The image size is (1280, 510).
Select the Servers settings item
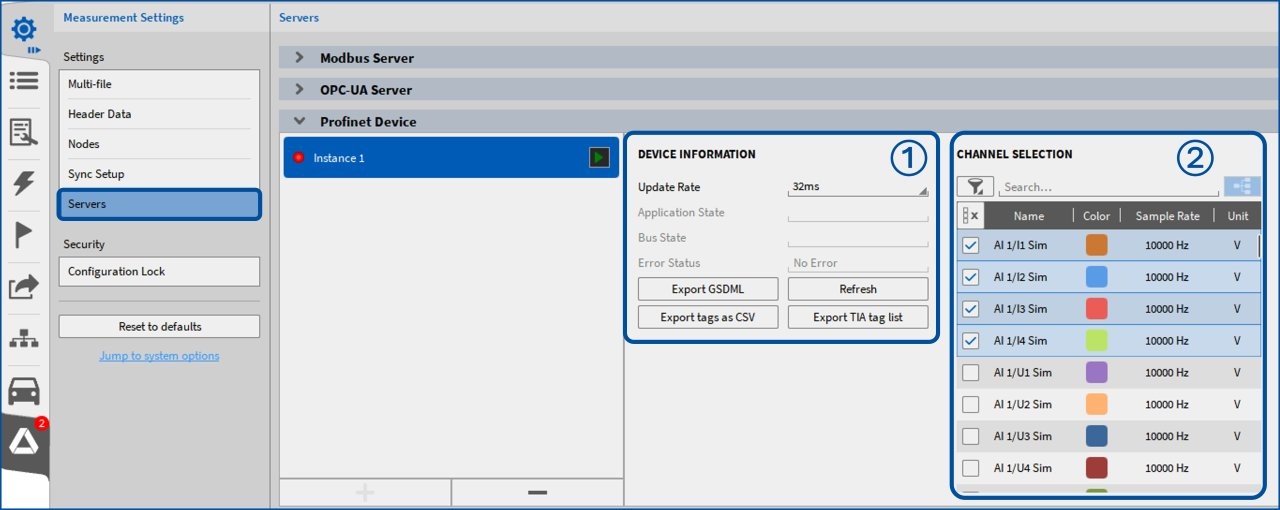coord(159,204)
